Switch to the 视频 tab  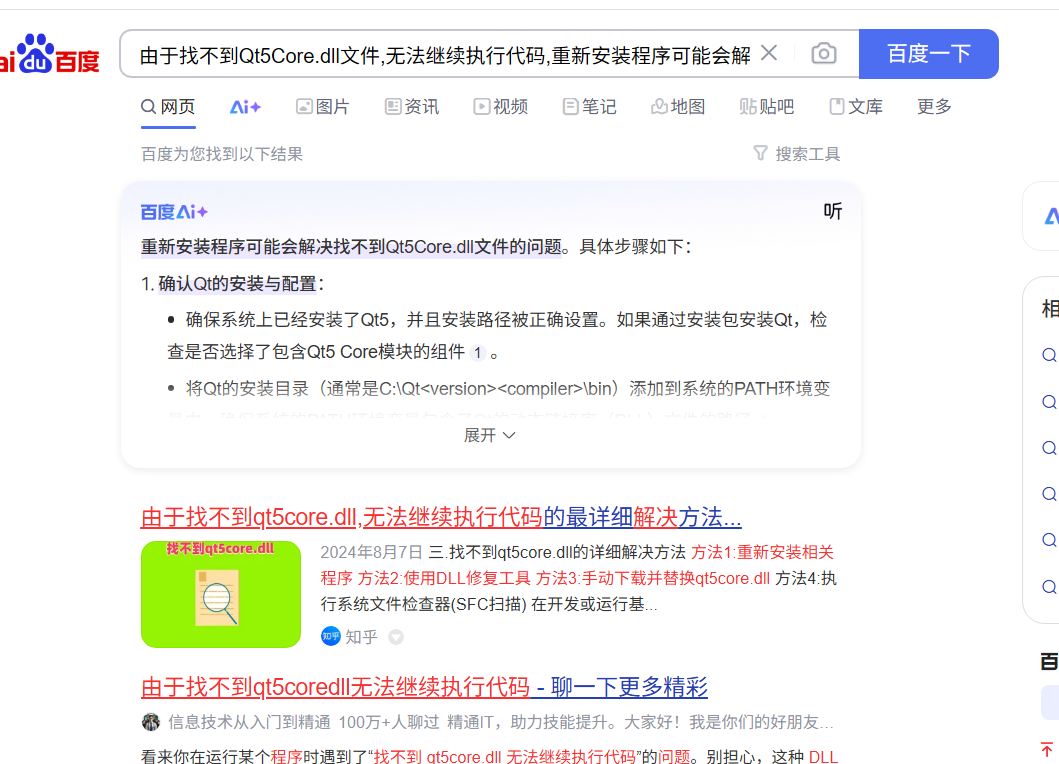click(x=500, y=107)
